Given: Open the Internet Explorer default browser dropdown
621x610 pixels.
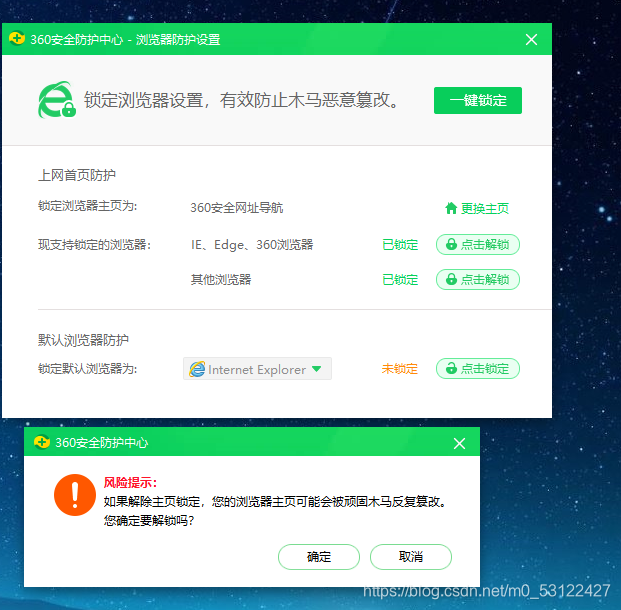Looking at the screenshot, I should coord(257,369).
